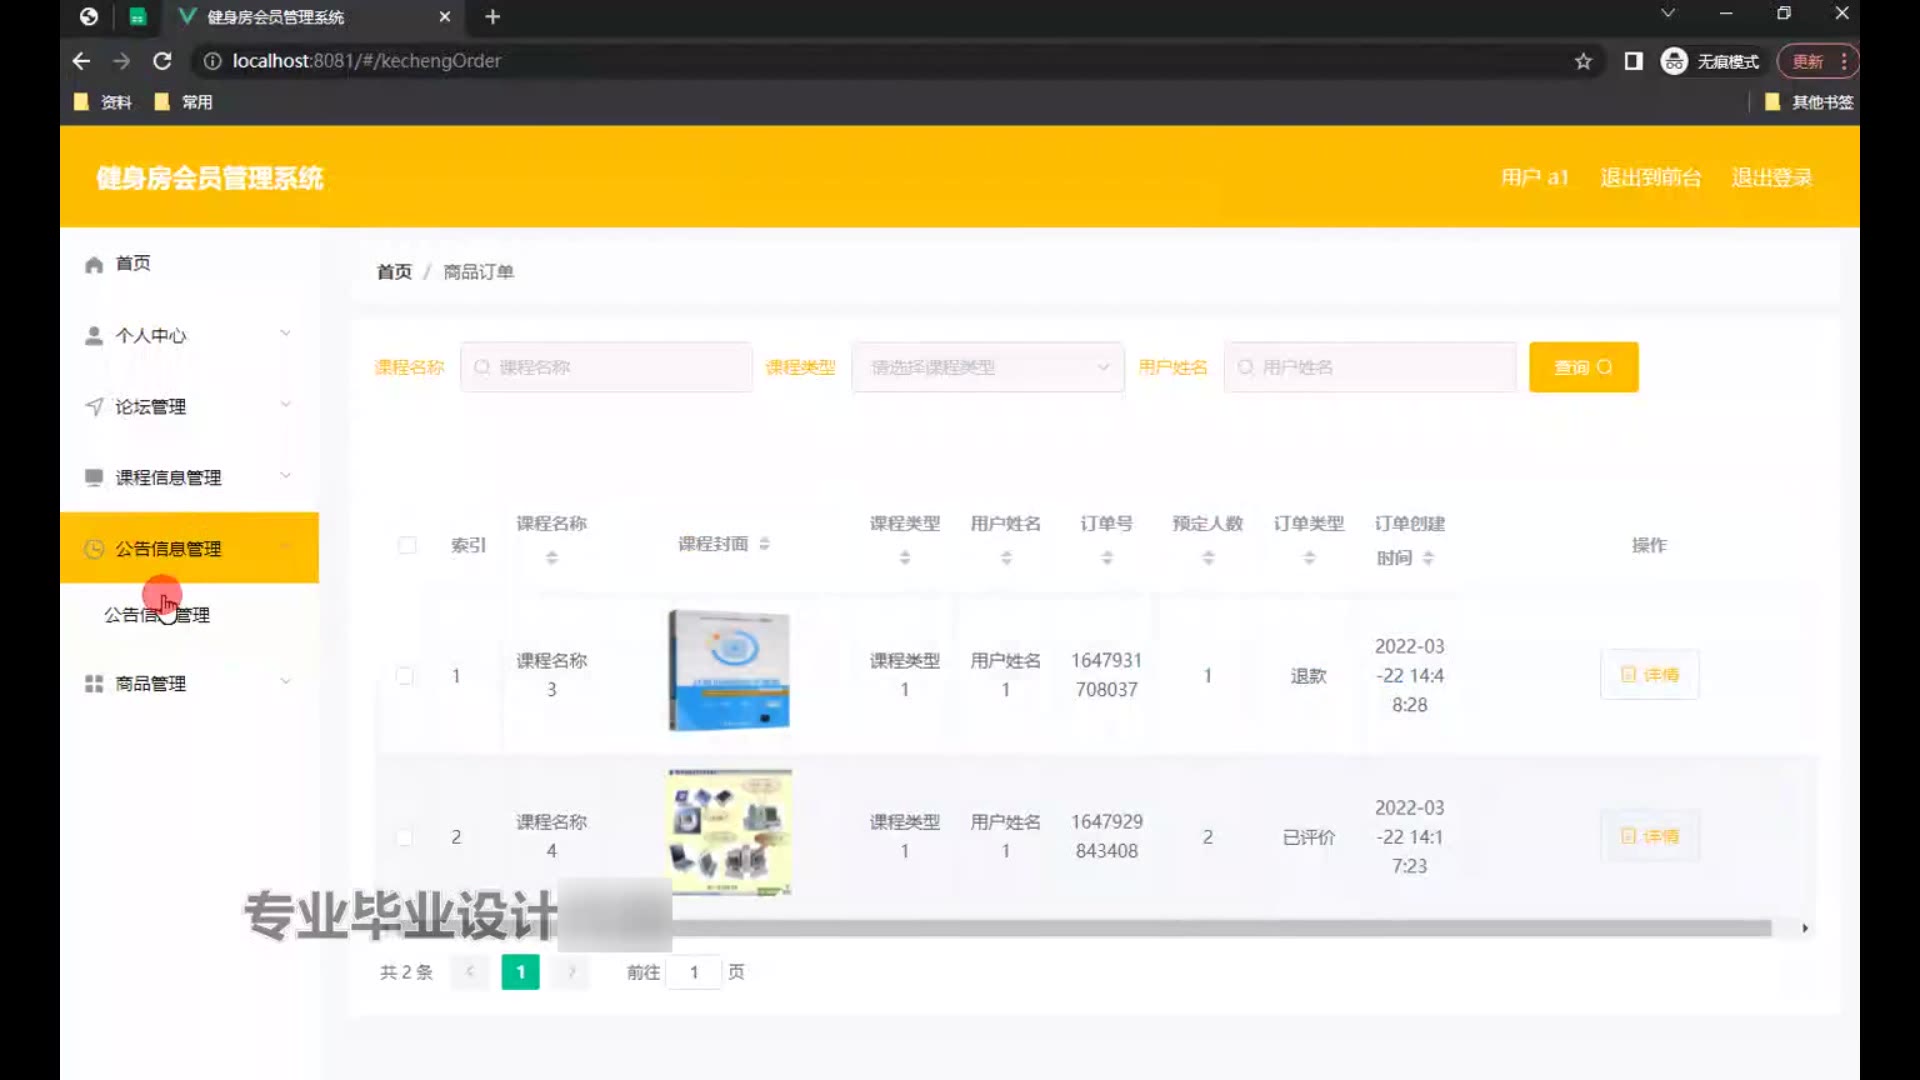Toggle the select-all header checkbox
Image resolution: width=1920 pixels, height=1080 pixels.
pos(407,545)
